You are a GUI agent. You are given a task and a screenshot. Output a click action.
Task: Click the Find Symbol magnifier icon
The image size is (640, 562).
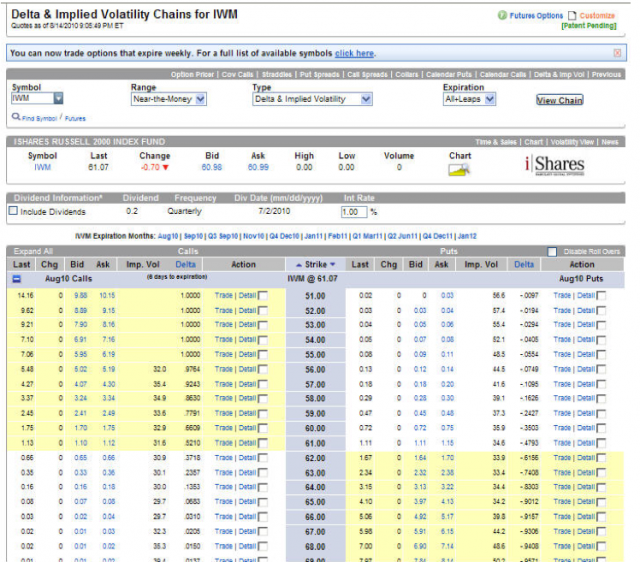[x=16, y=117]
